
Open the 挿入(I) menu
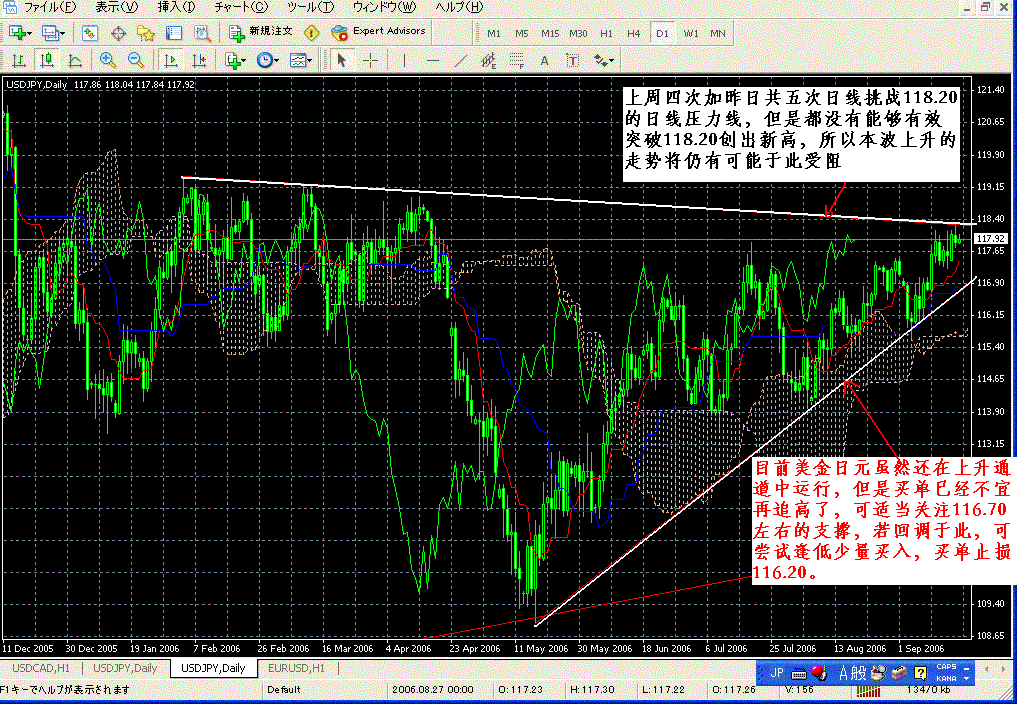click(x=177, y=7)
